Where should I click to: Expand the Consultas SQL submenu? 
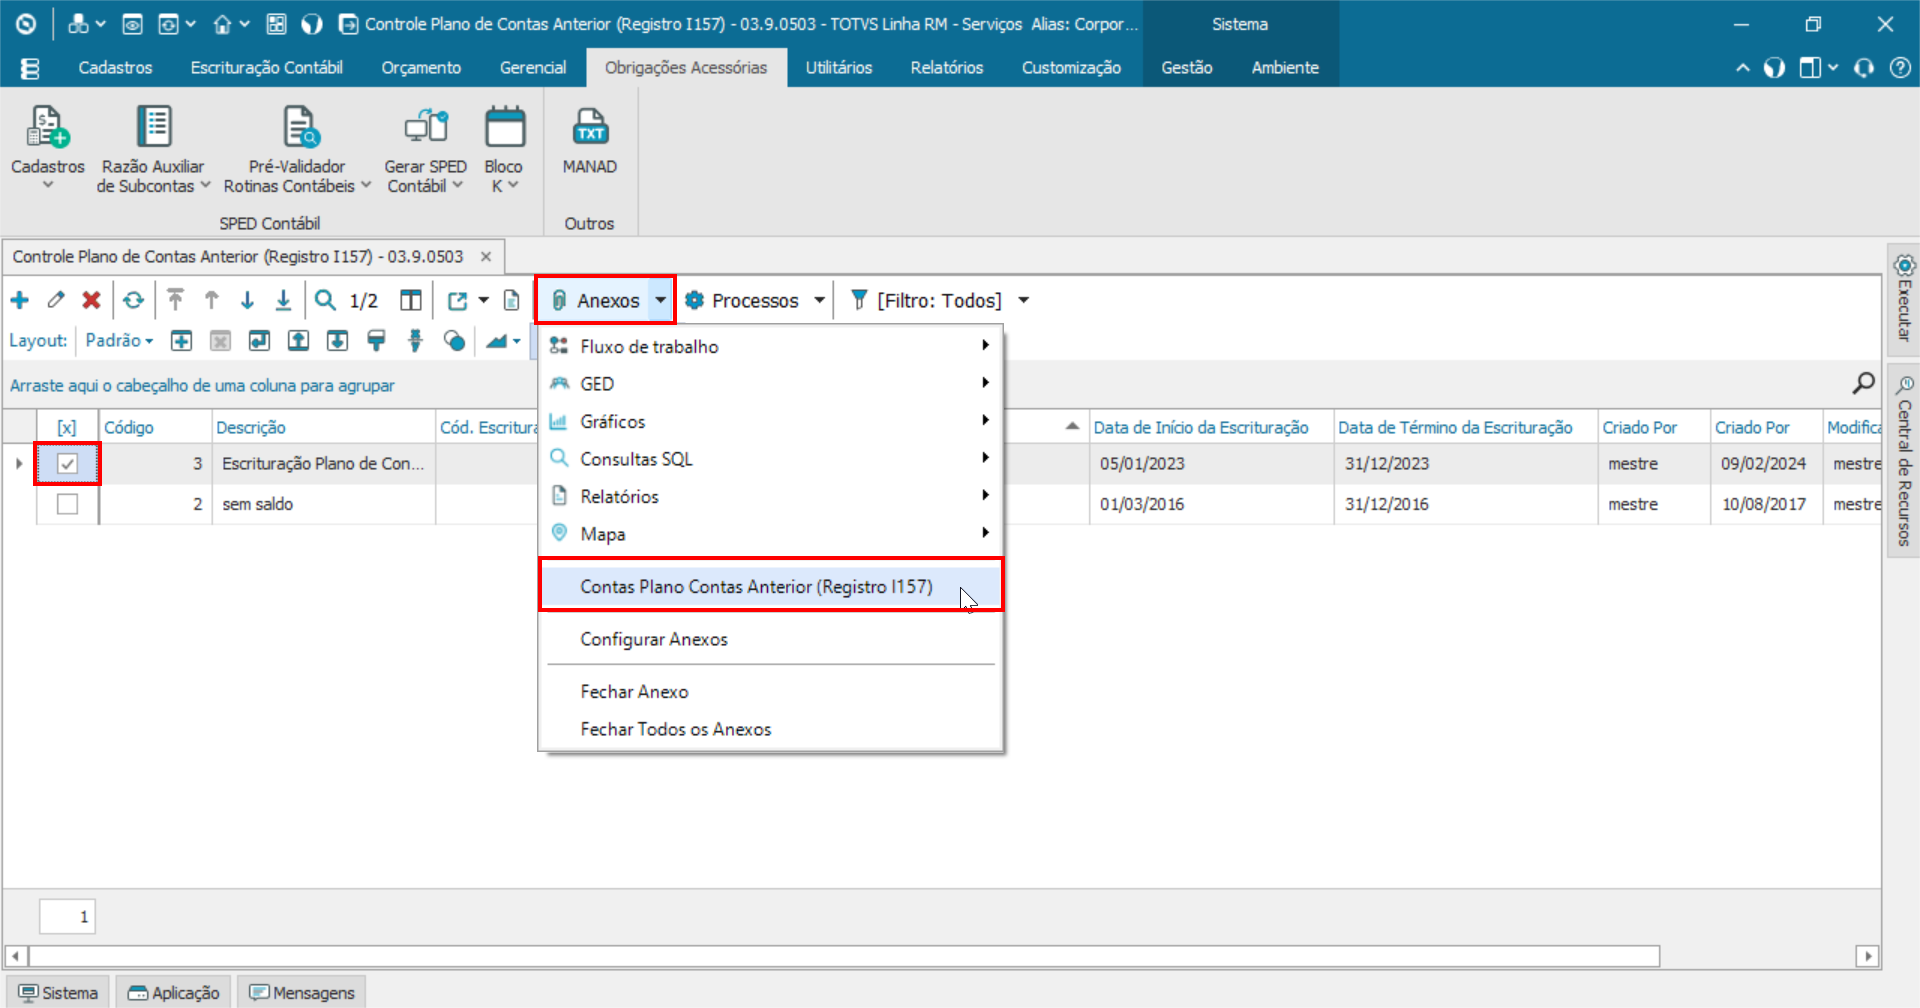771,459
